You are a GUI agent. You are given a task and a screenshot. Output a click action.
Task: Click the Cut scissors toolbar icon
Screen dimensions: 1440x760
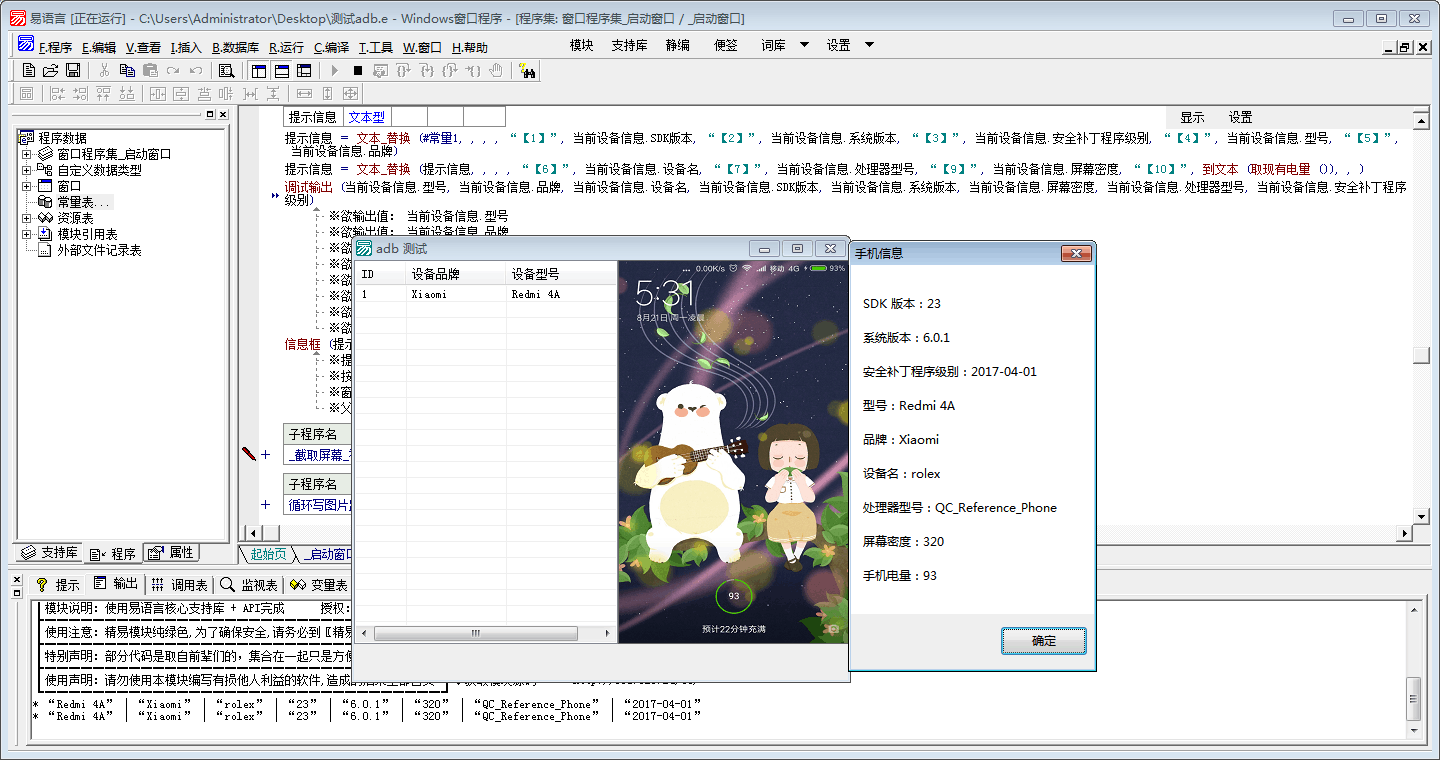pyautogui.click(x=104, y=70)
